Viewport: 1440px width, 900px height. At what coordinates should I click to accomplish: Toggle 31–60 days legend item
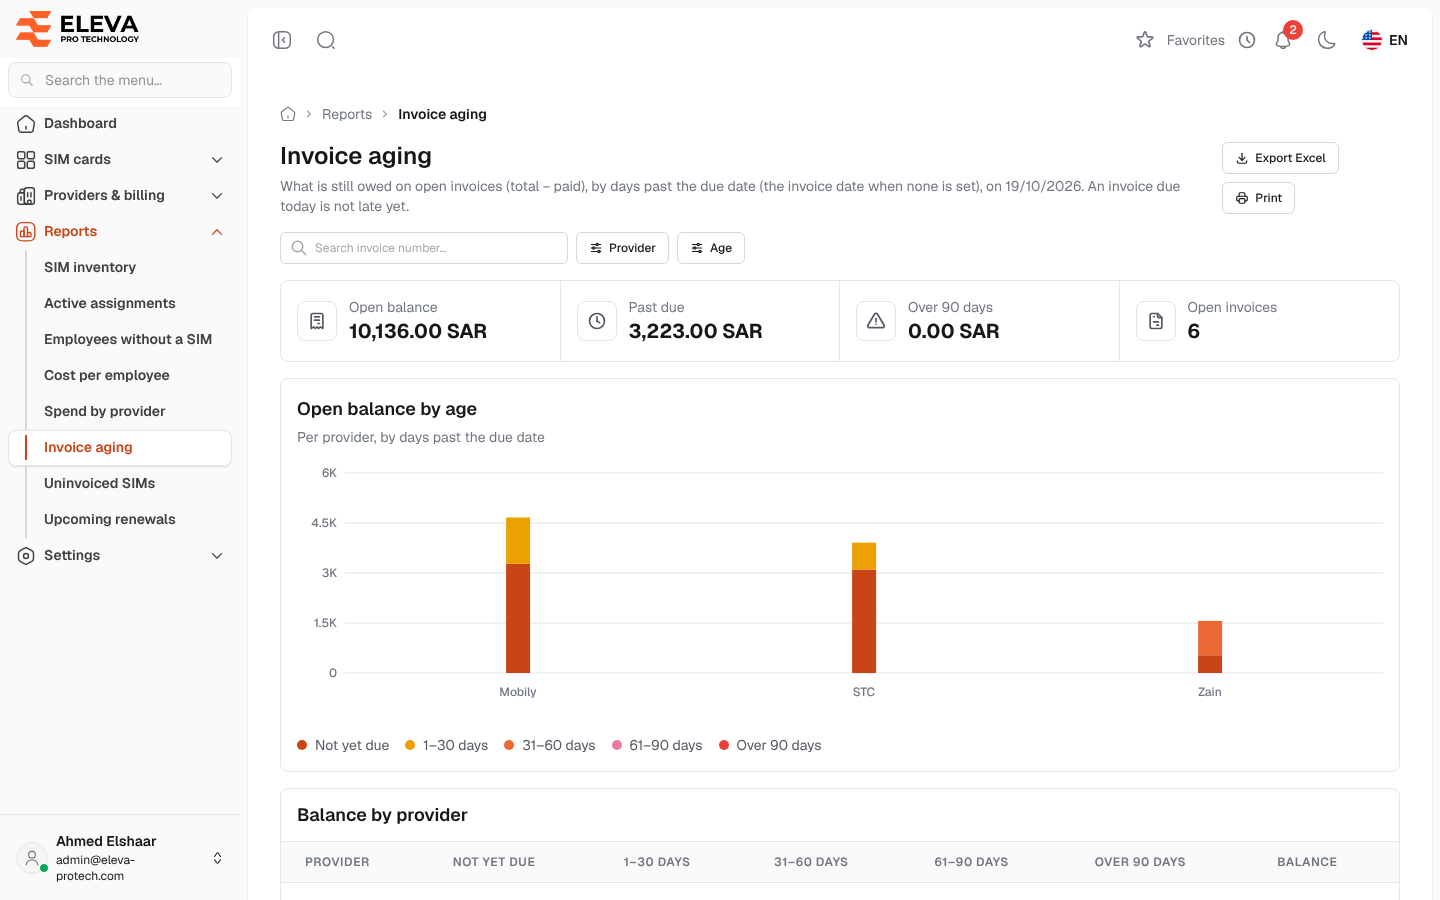(550, 745)
